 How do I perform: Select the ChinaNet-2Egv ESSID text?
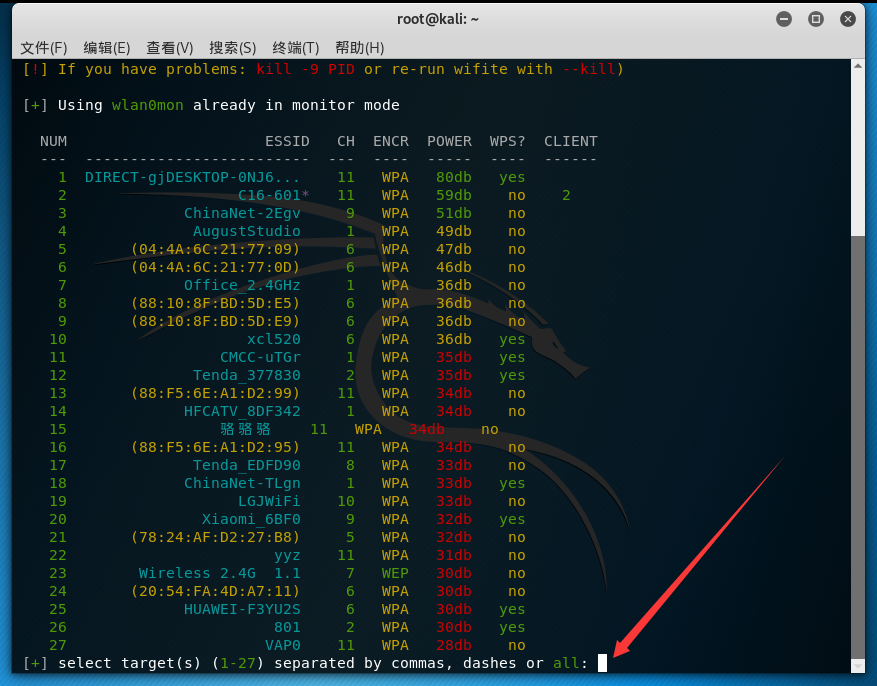pyautogui.click(x=242, y=214)
